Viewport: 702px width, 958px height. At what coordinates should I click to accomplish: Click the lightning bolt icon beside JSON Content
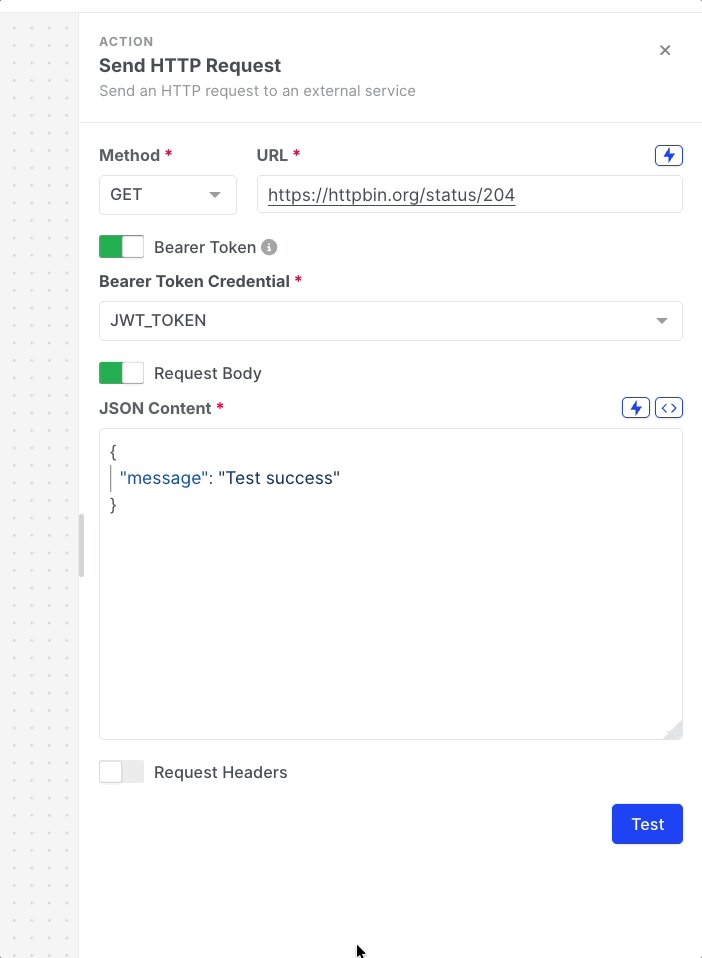pos(635,408)
